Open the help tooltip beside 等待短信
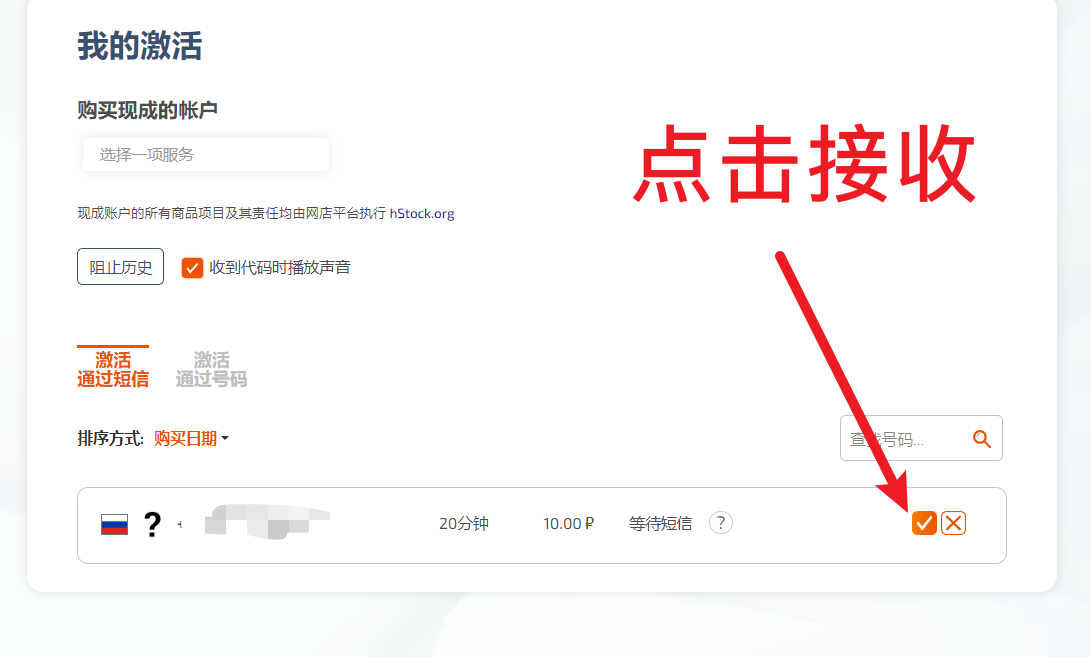The image size is (1091, 657). [721, 523]
